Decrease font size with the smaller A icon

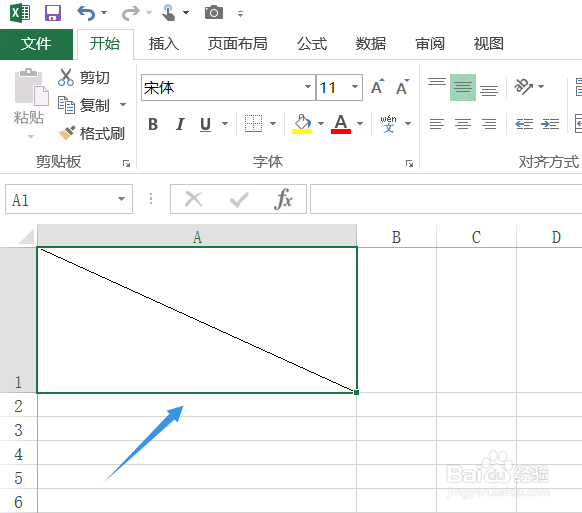coord(402,87)
